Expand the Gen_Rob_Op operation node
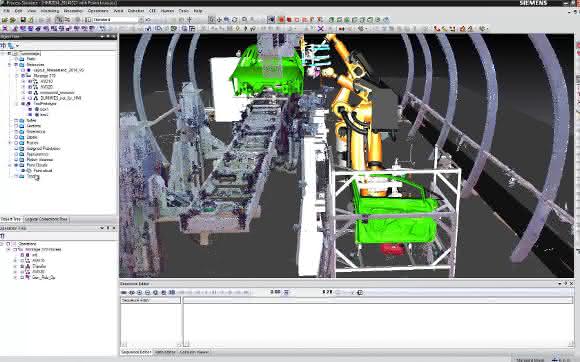 (15, 277)
